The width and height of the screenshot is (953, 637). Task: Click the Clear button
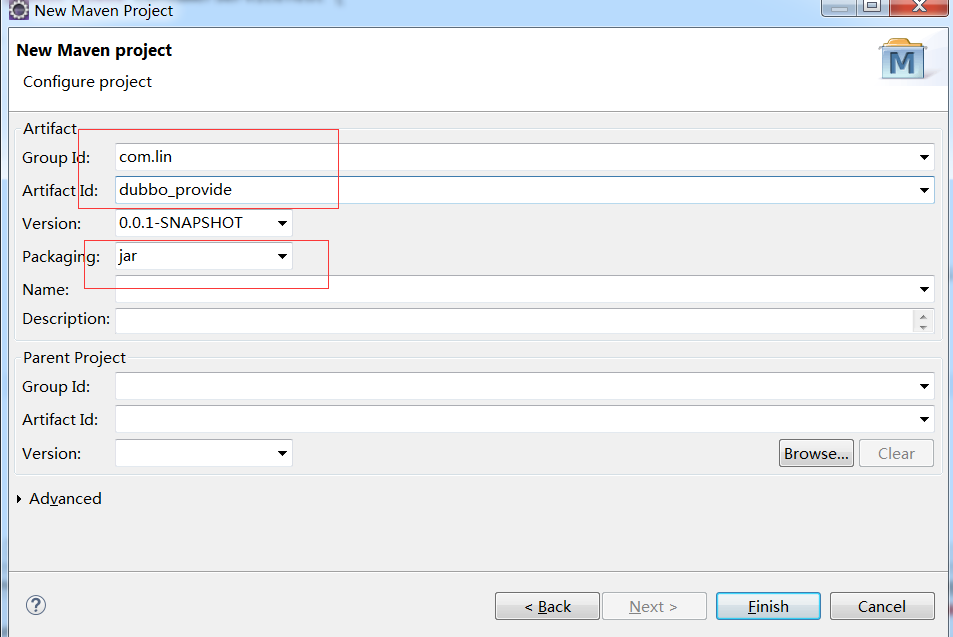[x=896, y=453]
